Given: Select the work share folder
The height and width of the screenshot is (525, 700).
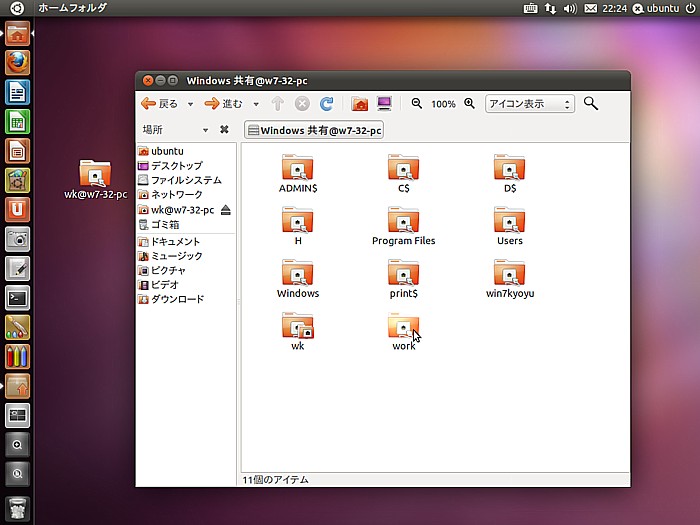Looking at the screenshot, I should point(404,331).
